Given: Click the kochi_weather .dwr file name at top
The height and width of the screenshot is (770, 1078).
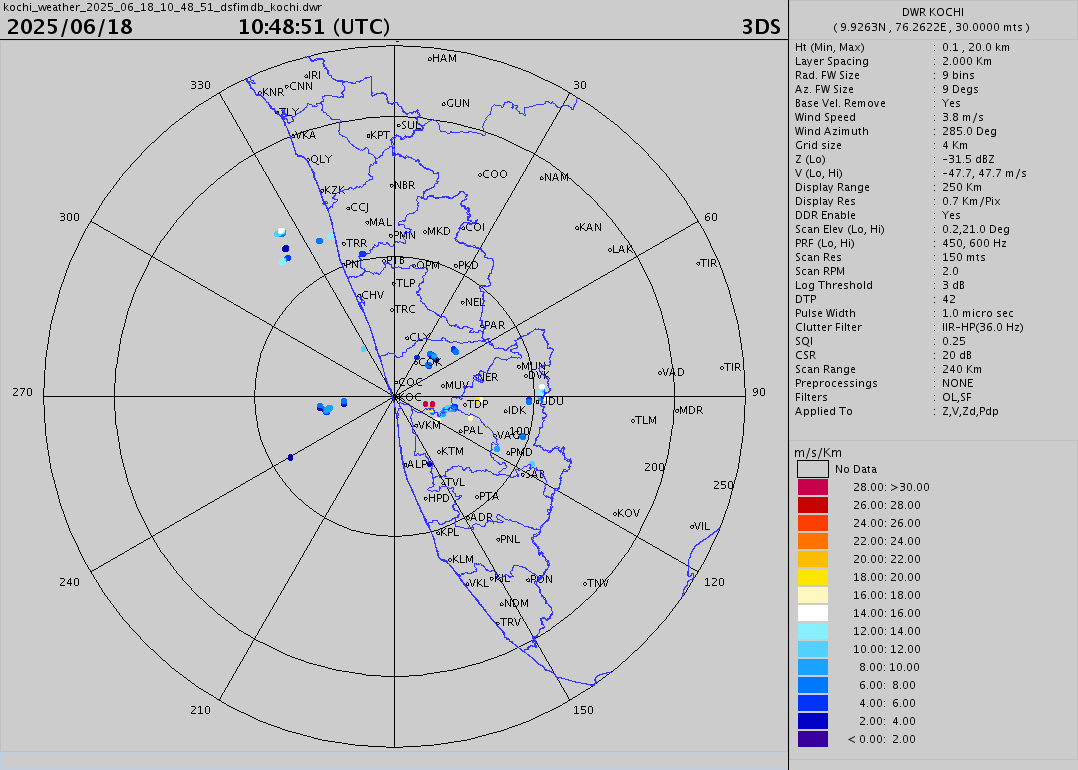Looking at the screenshot, I should [x=162, y=7].
